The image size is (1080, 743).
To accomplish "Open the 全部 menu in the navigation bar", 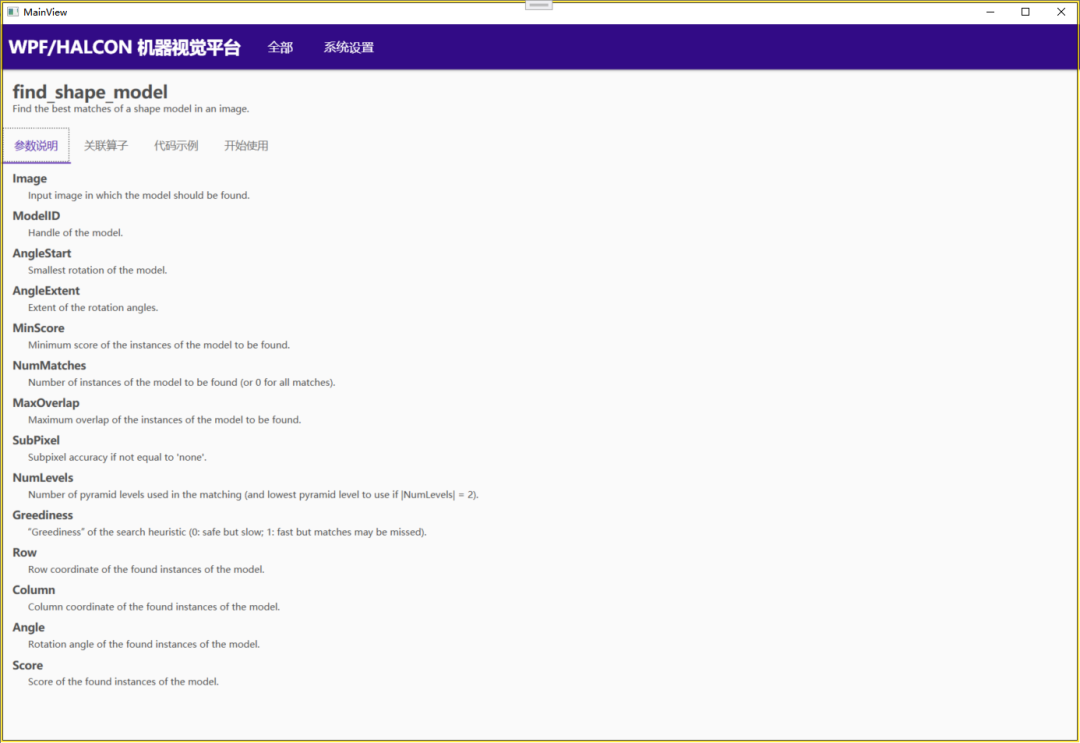I will click(280, 47).
